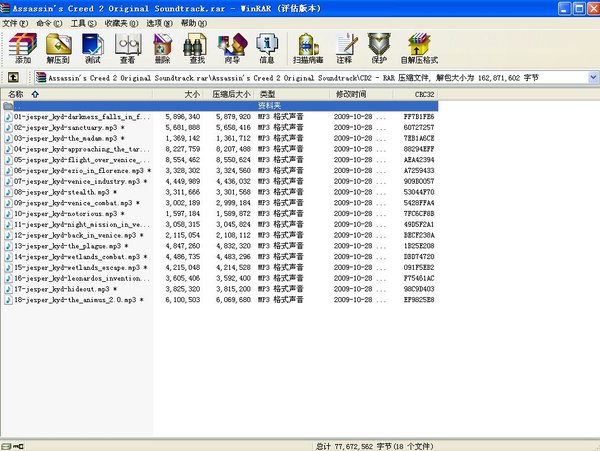The width and height of the screenshot is (600, 451).
Task: Sort by Packed size (压缩后大小) column header
Action: (x=228, y=94)
